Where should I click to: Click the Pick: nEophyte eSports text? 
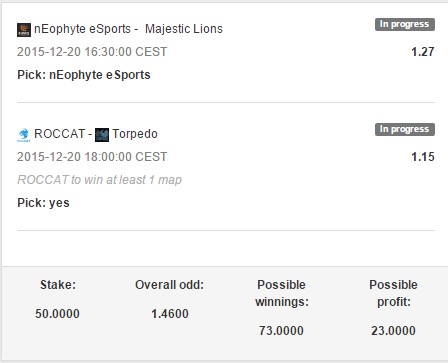[84, 75]
